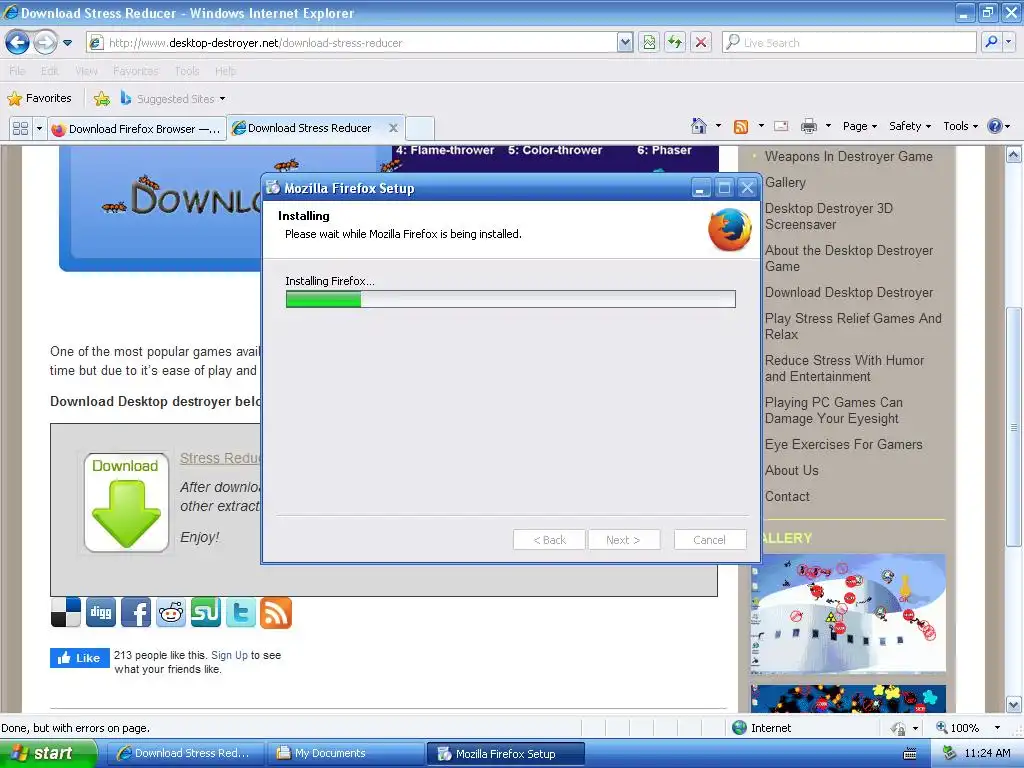Open the Windows start button

[48, 753]
